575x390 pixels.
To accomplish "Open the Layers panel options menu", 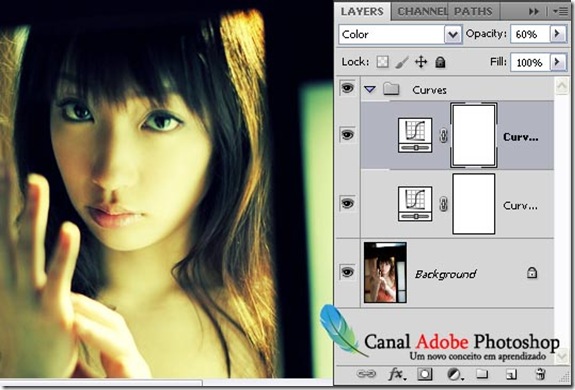I will [560, 12].
